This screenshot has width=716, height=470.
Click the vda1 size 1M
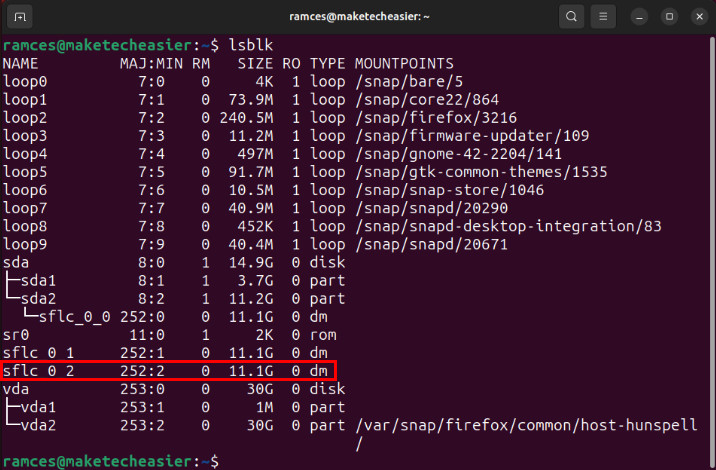pos(264,407)
